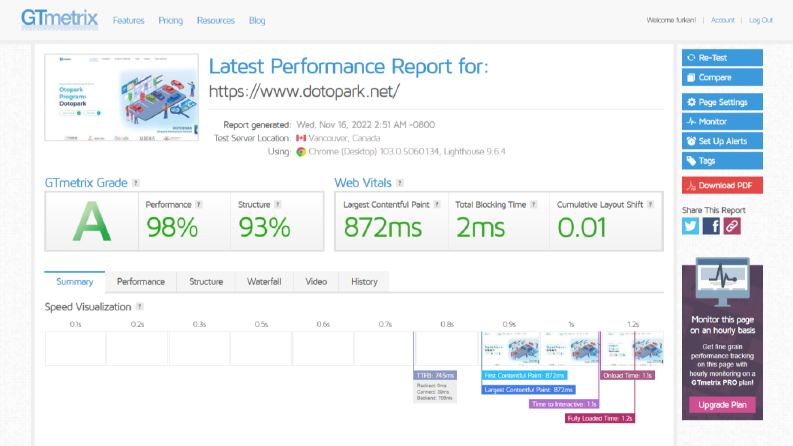Click the 0.9s filmstrip frame
The height and width of the screenshot is (446, 793).
pyautogui.click(x=510, y=348)
